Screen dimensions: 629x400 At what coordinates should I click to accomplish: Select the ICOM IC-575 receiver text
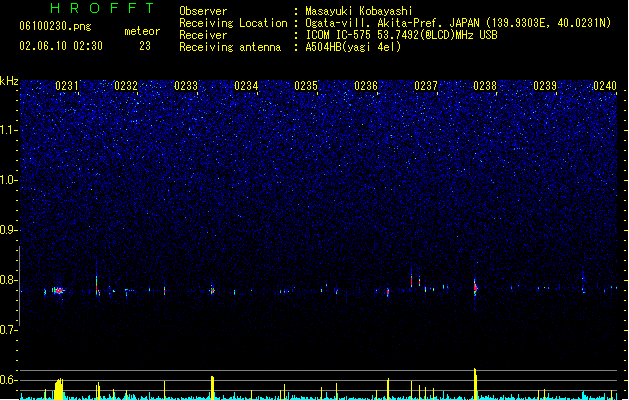402,35
